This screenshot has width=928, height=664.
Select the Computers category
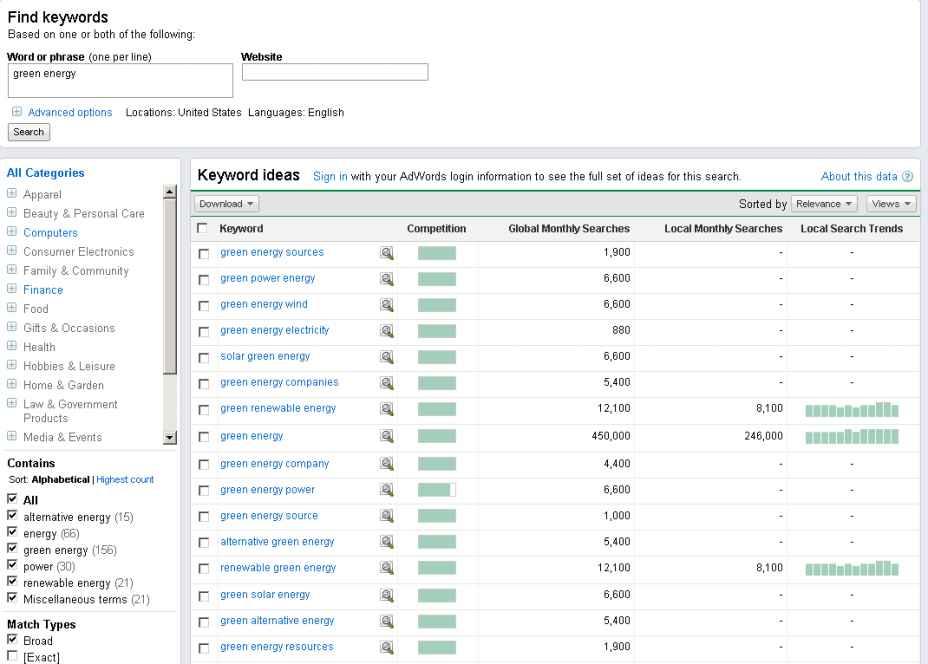pyautogui.click(x=50, y=233)
